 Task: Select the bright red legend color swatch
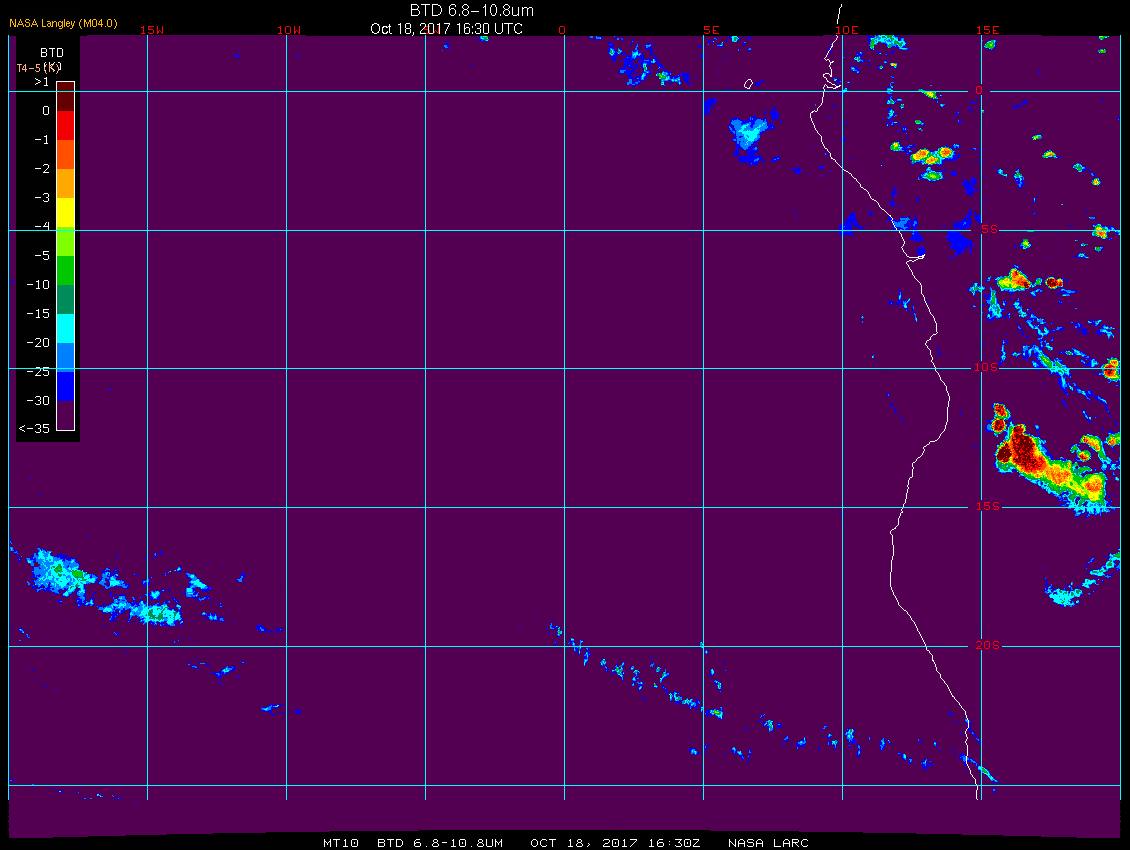click(66, 125)
